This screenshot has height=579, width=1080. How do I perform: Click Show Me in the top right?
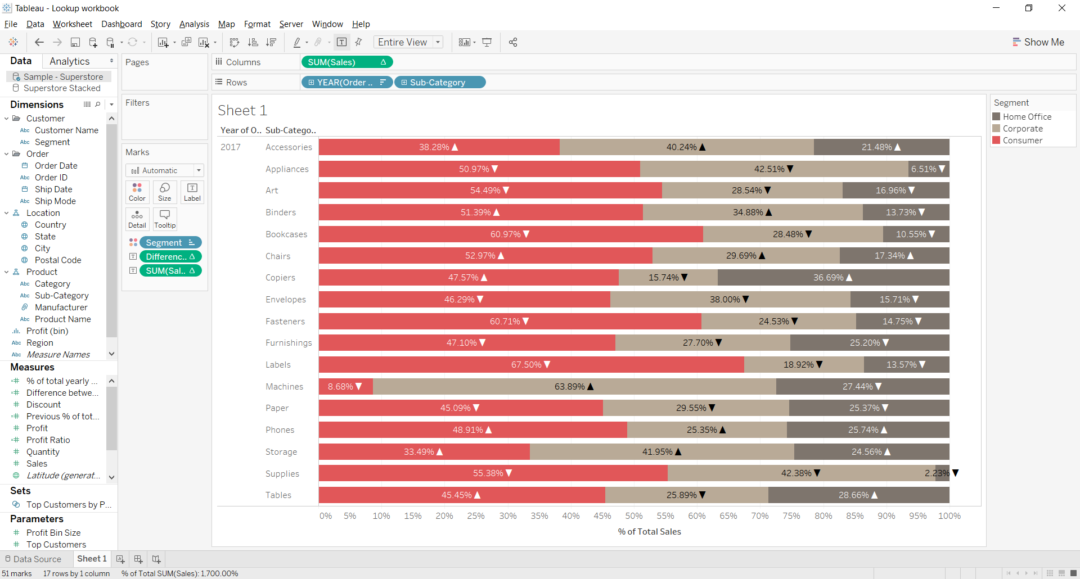pos(1040,42)
